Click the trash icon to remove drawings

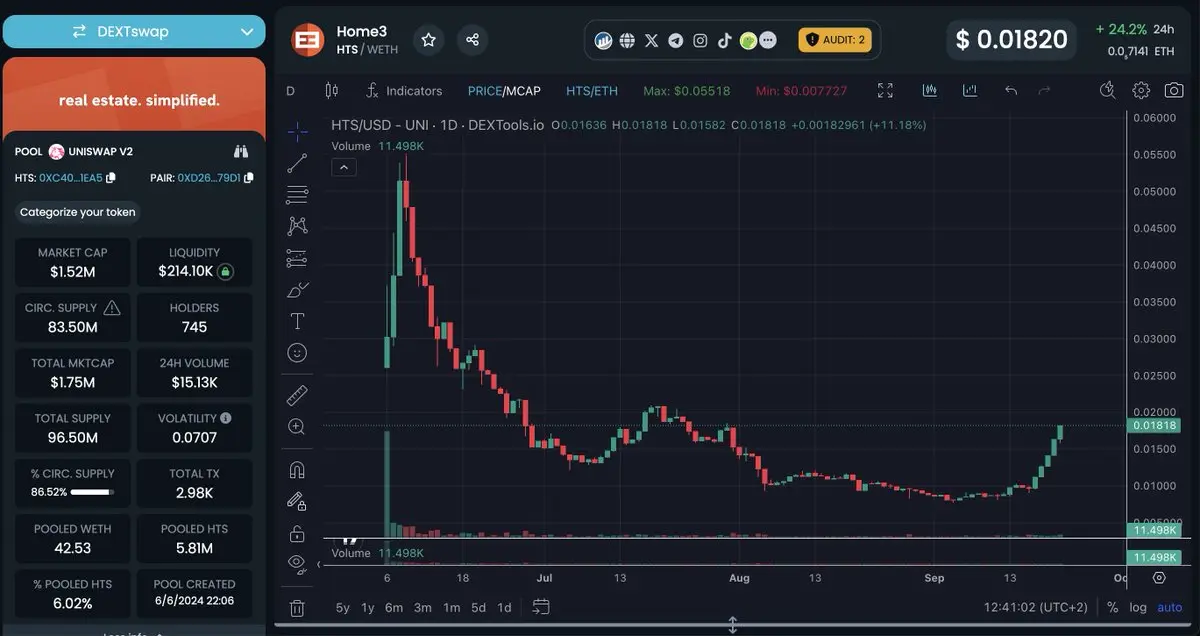(x=297, y=607)
